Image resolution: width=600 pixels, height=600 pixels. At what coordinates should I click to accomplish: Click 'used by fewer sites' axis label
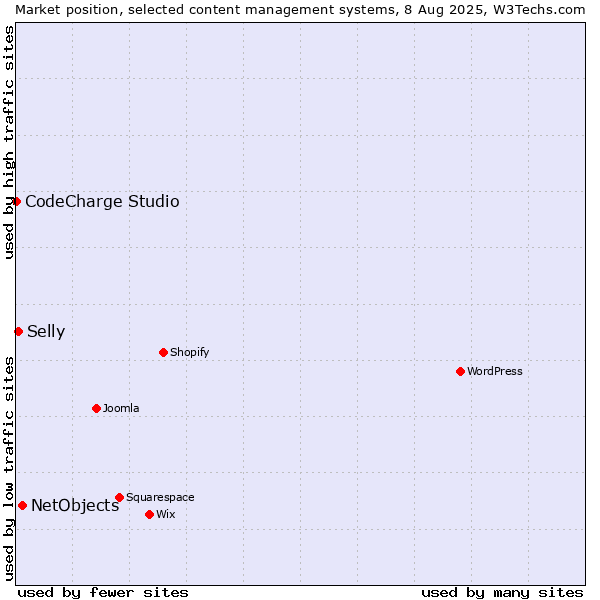point(103,593)
